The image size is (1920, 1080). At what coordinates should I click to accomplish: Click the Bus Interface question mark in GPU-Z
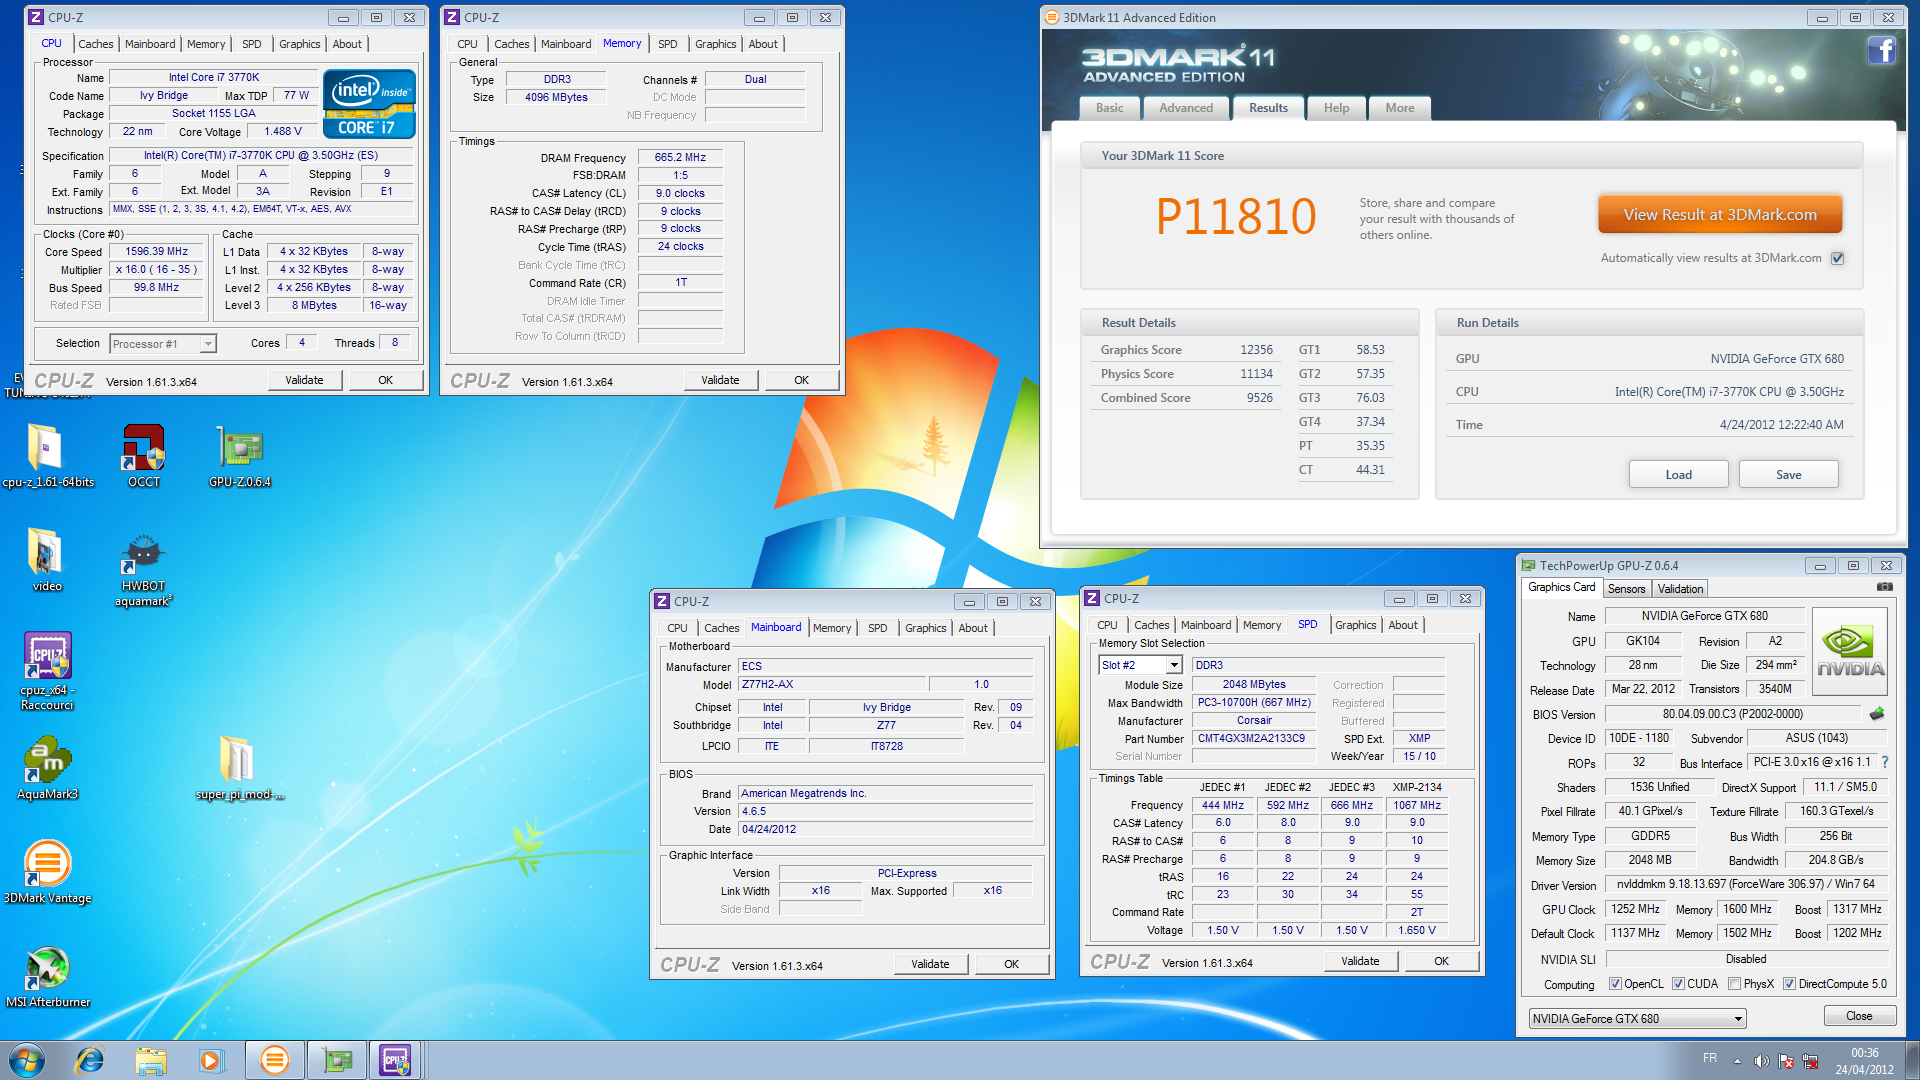coord(1885,762)
